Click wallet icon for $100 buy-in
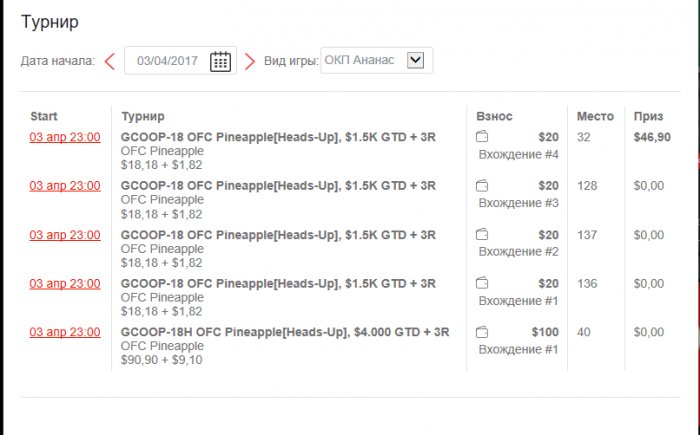This screenshot has width=700, height=435. pyautogui.click(x=482, y=332)
